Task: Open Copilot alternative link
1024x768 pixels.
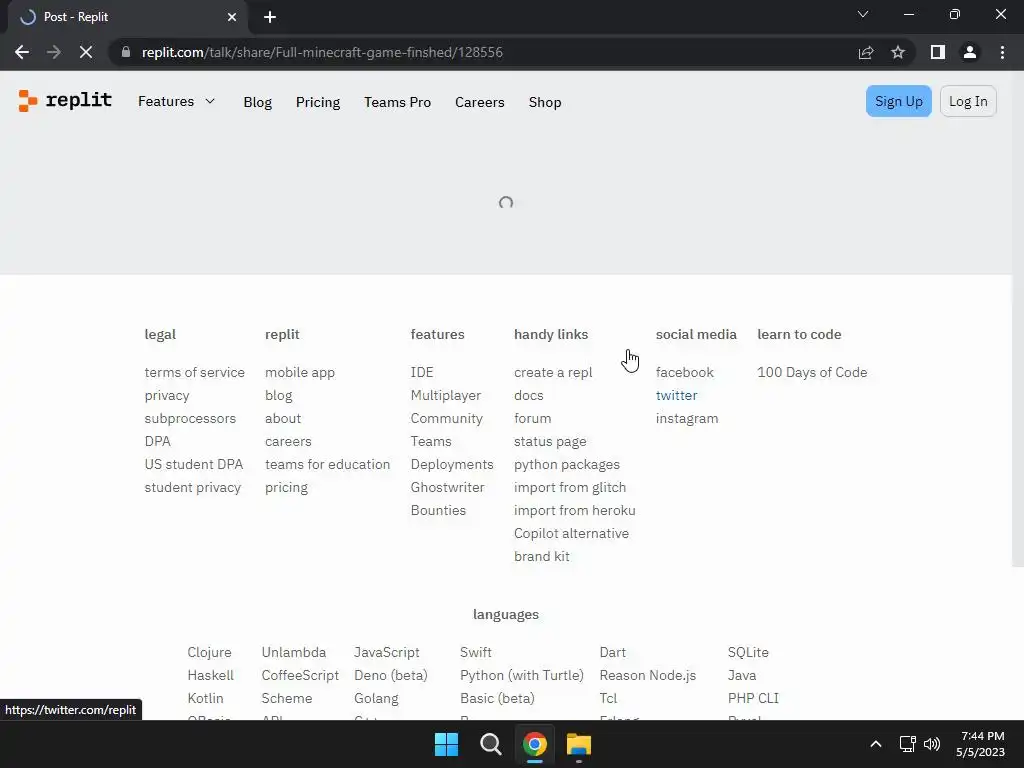Action: 571,534
